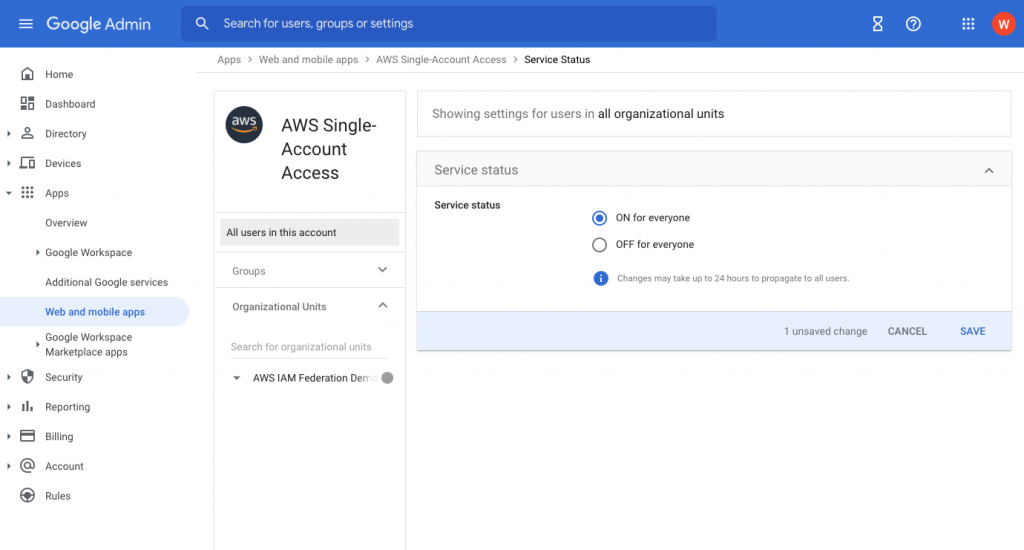1024x550 pixels.
Task: Select All users in this account
Action: point(310,233)
